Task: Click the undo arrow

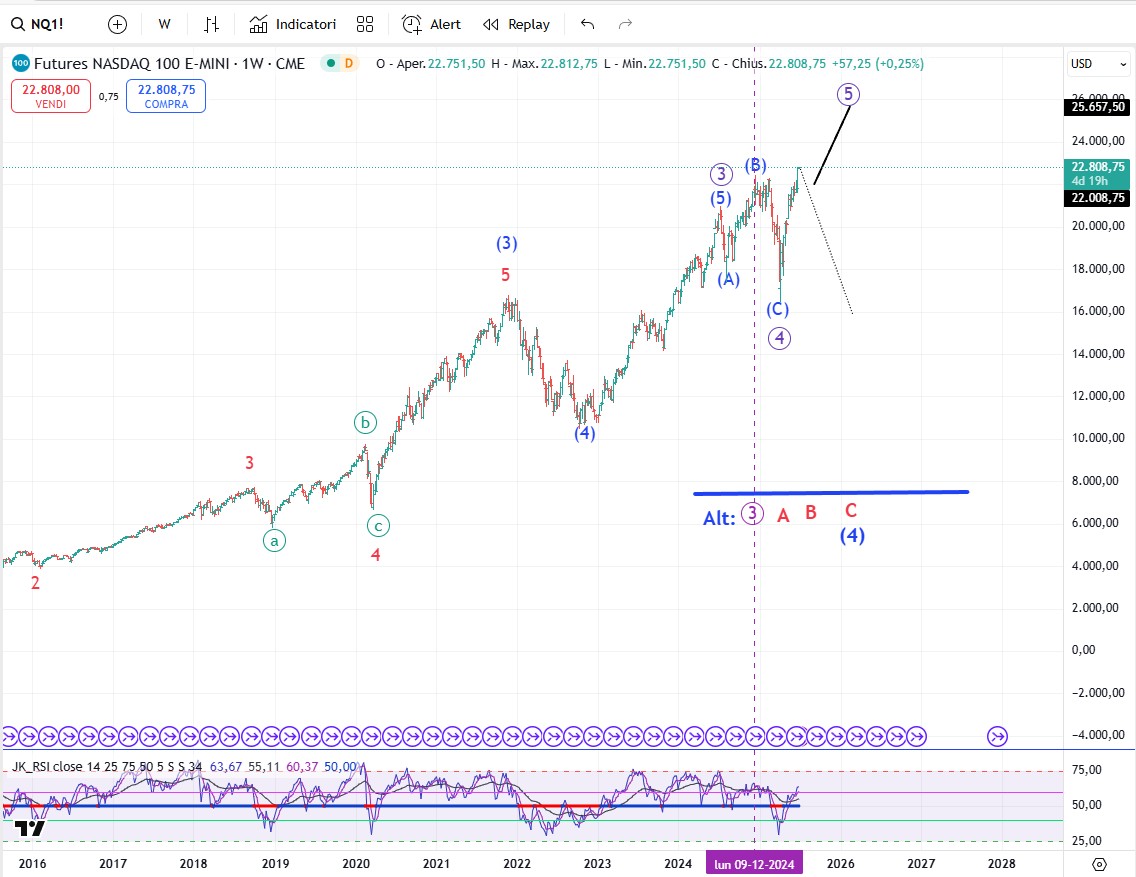Action: (588, 25)
